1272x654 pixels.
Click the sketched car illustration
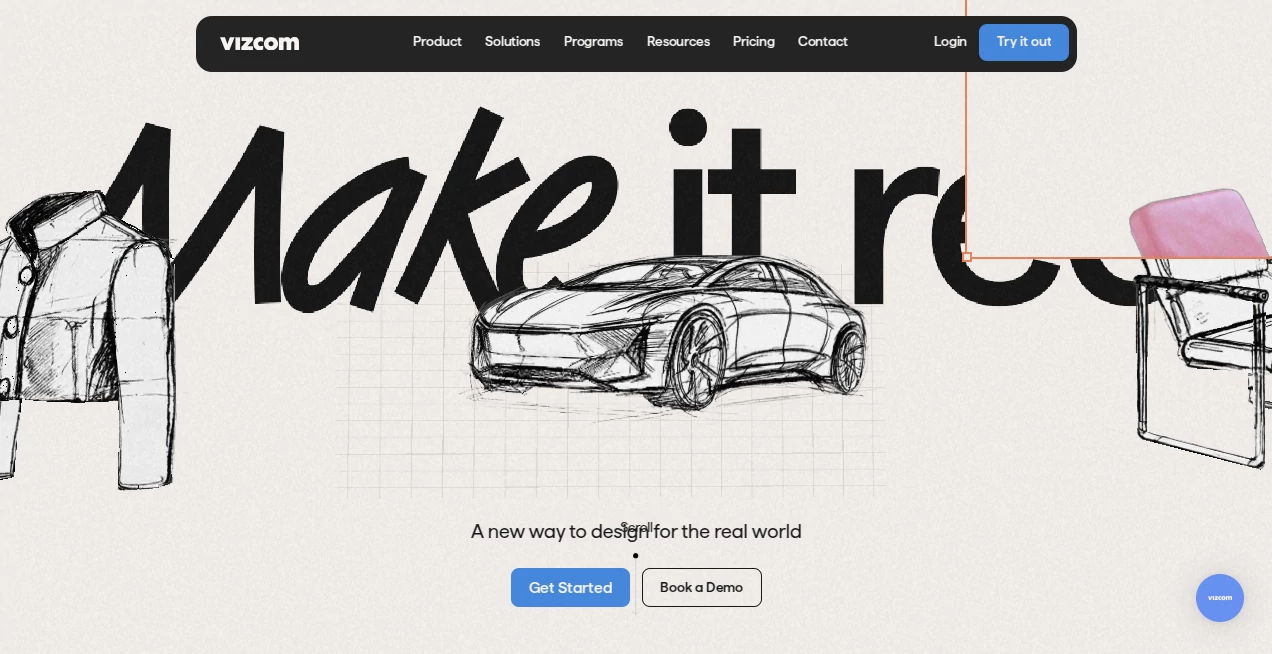667,334
